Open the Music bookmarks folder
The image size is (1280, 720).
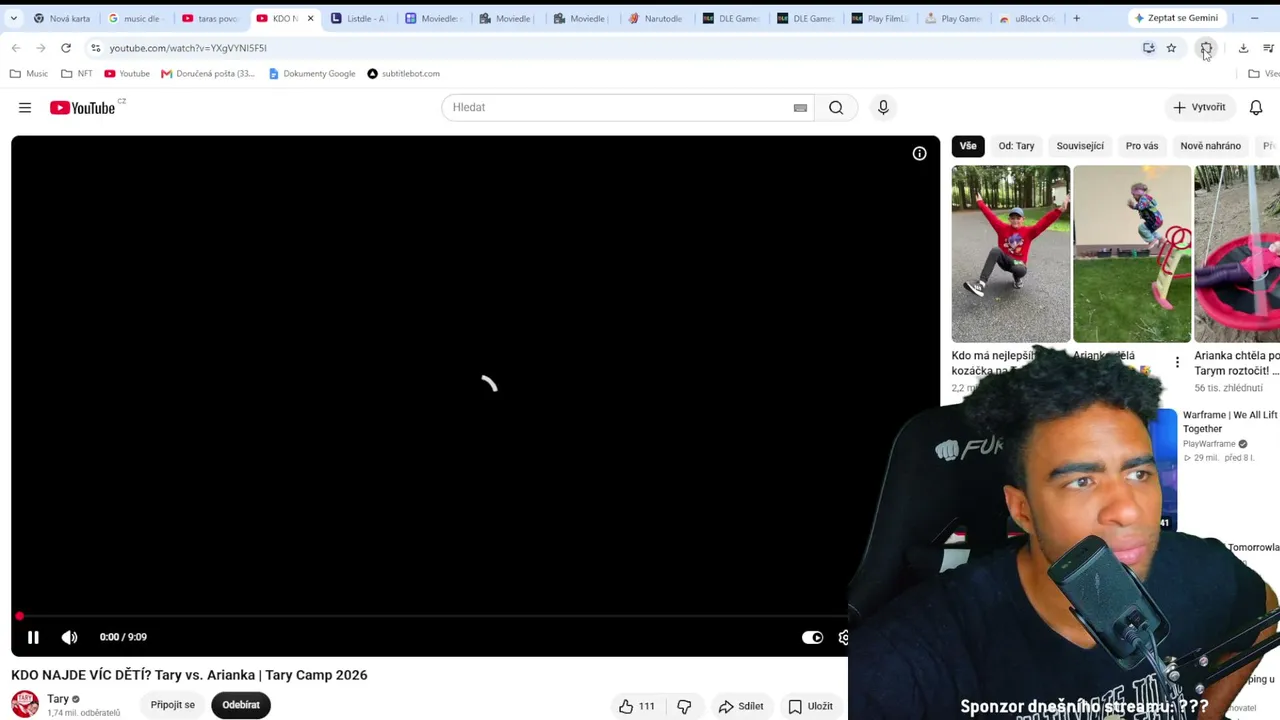click(29, 74)
